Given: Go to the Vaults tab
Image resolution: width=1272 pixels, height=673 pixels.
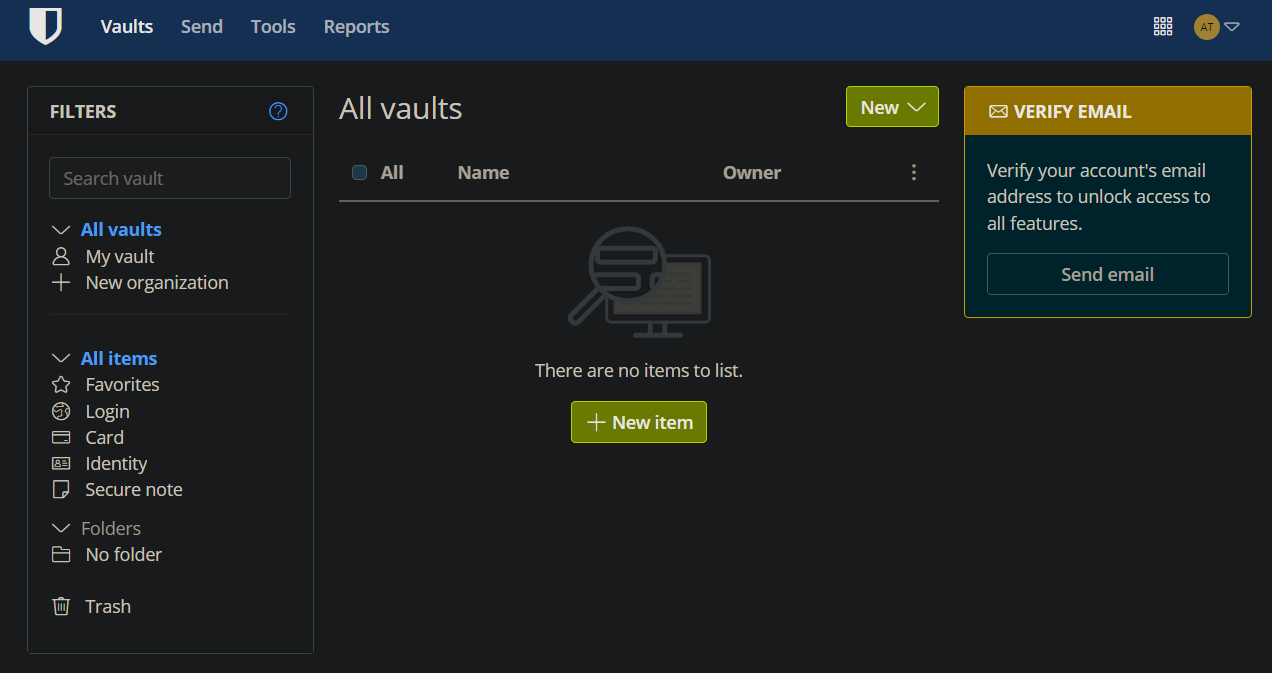Looking at the screenshot, I should tap(127, 27).
